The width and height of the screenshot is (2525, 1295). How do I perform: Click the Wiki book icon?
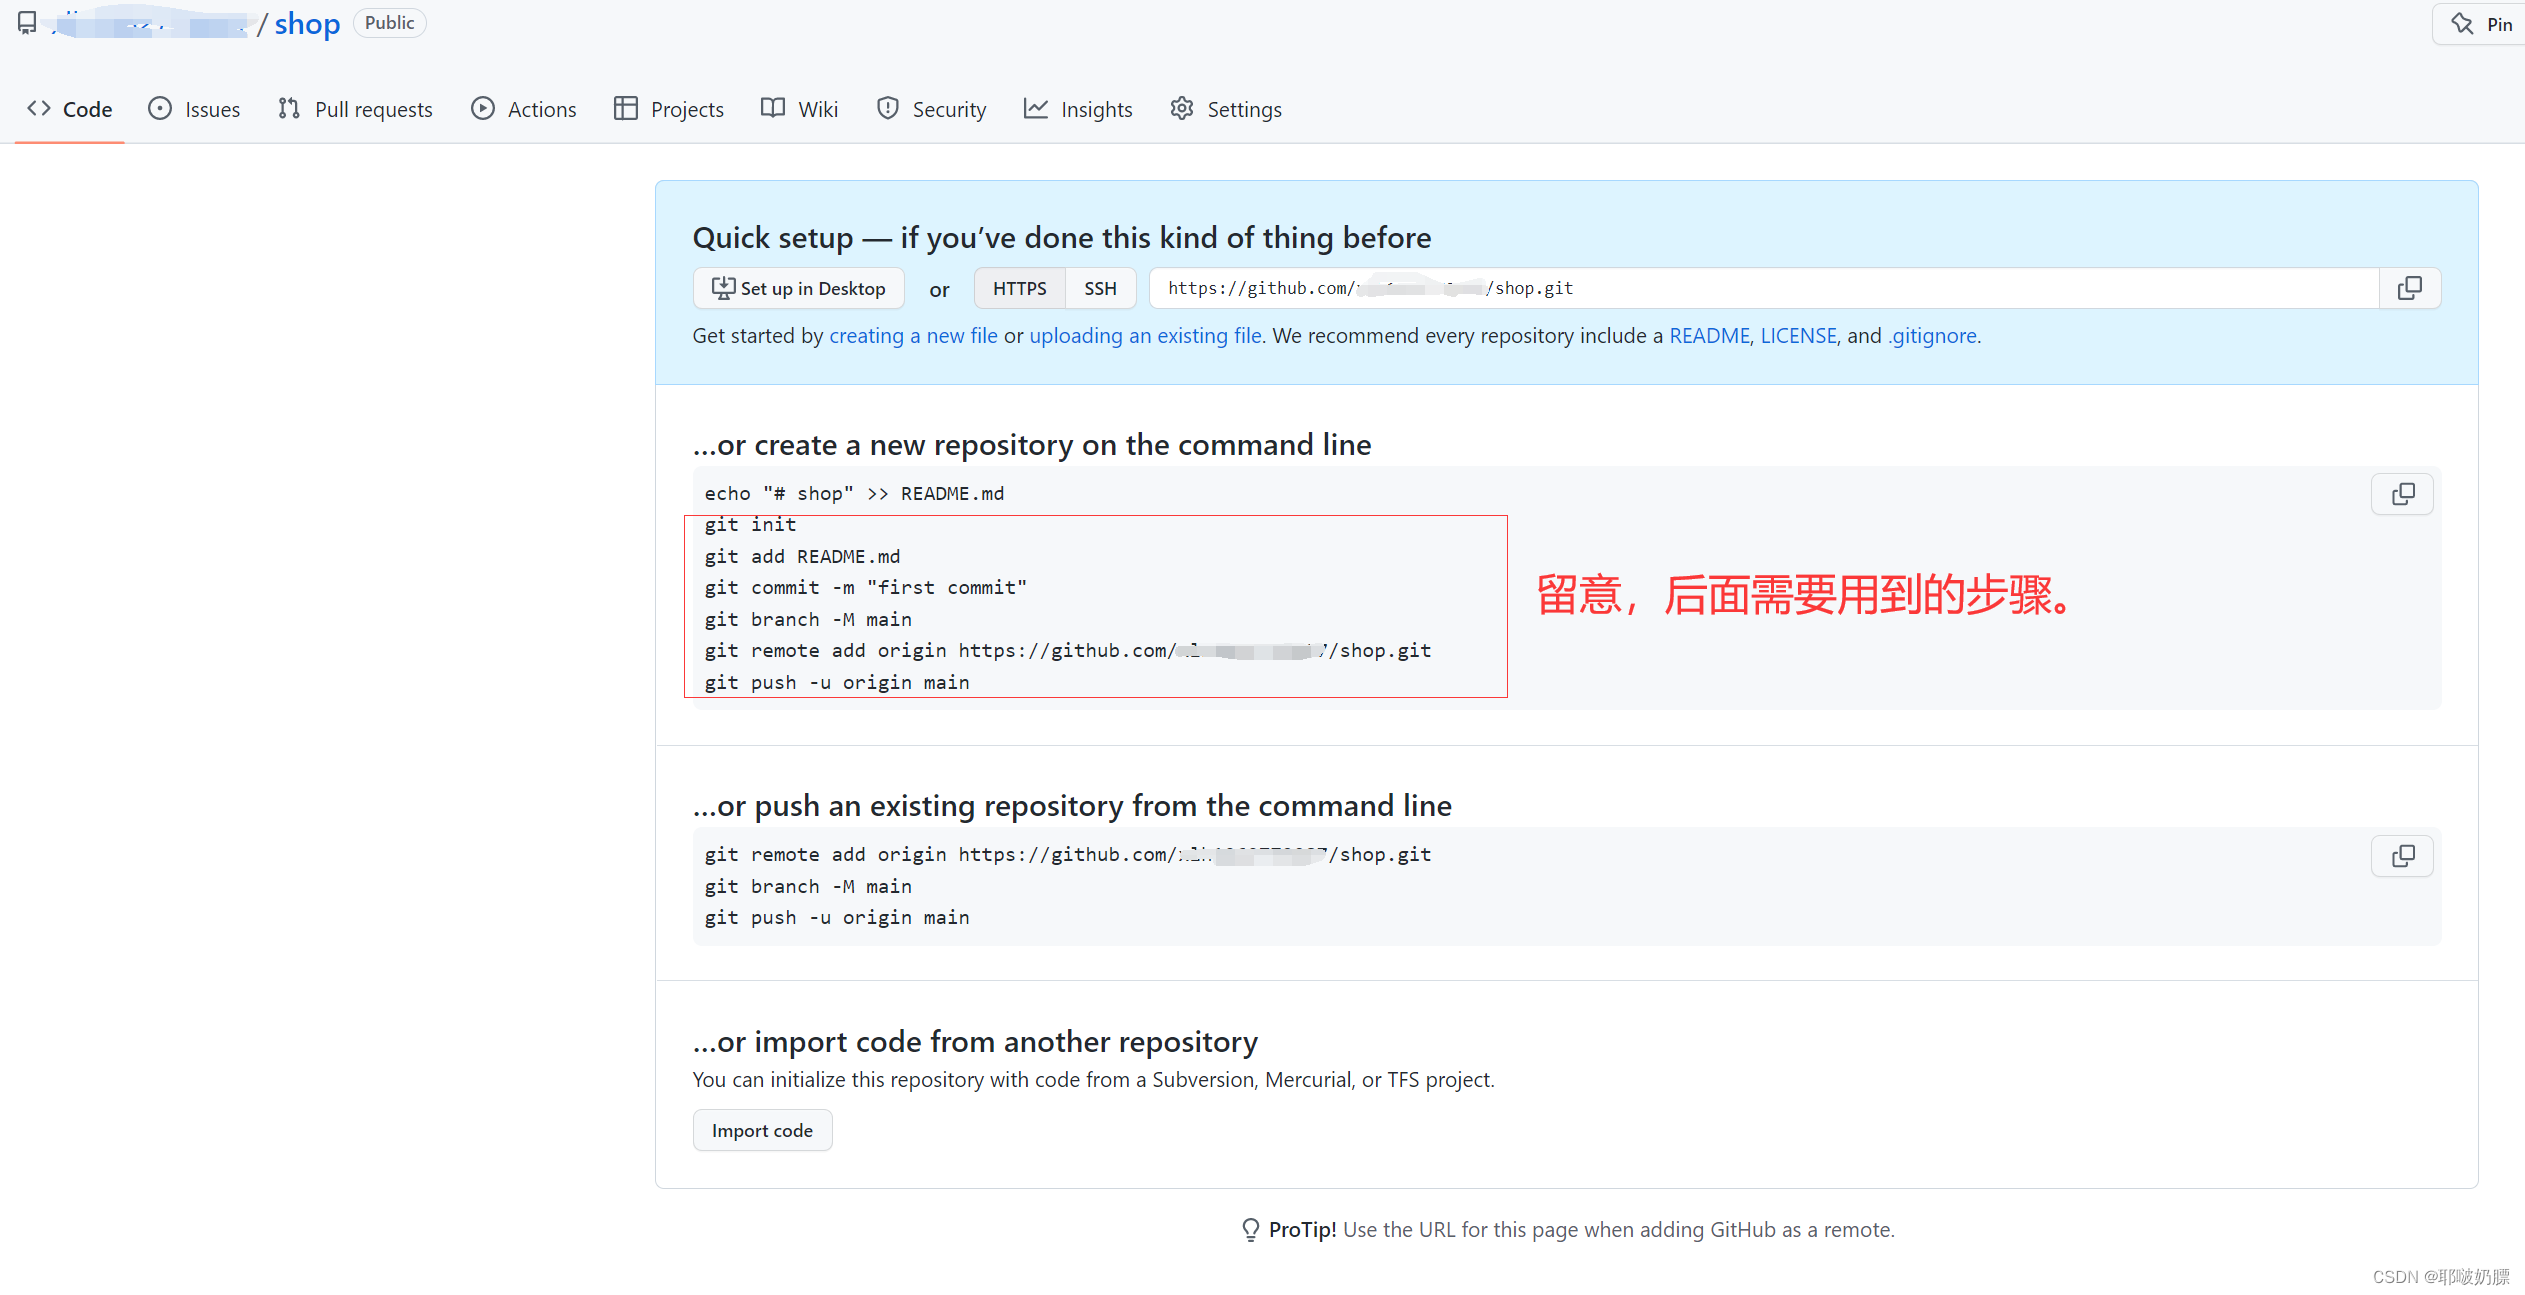click(x=773, y=108)
